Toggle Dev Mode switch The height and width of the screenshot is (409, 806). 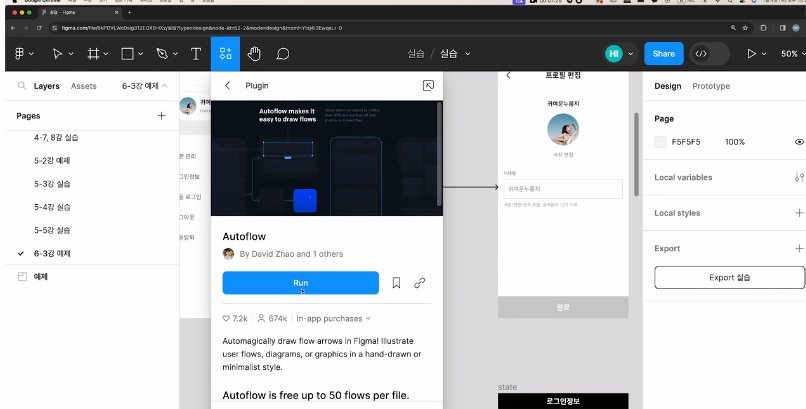tap(709, 53)
